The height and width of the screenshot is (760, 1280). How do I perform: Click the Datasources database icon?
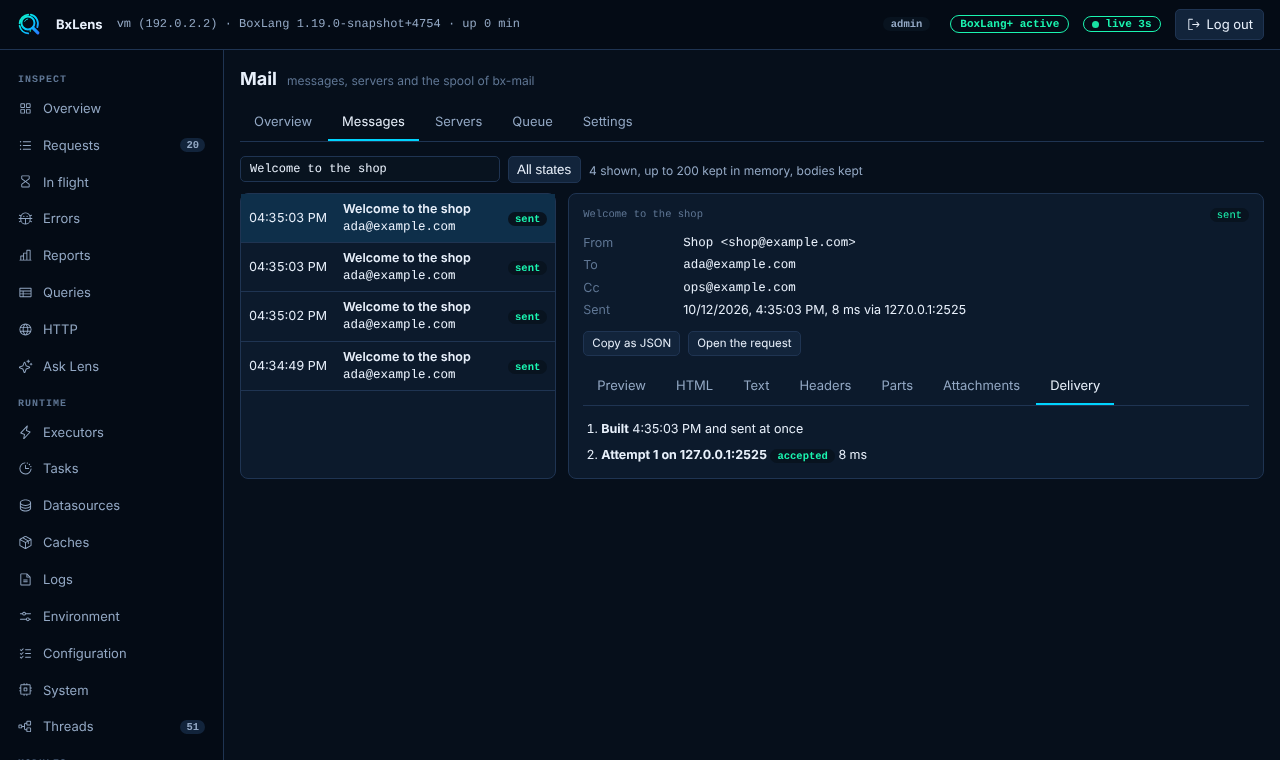(x=25, y=505)
